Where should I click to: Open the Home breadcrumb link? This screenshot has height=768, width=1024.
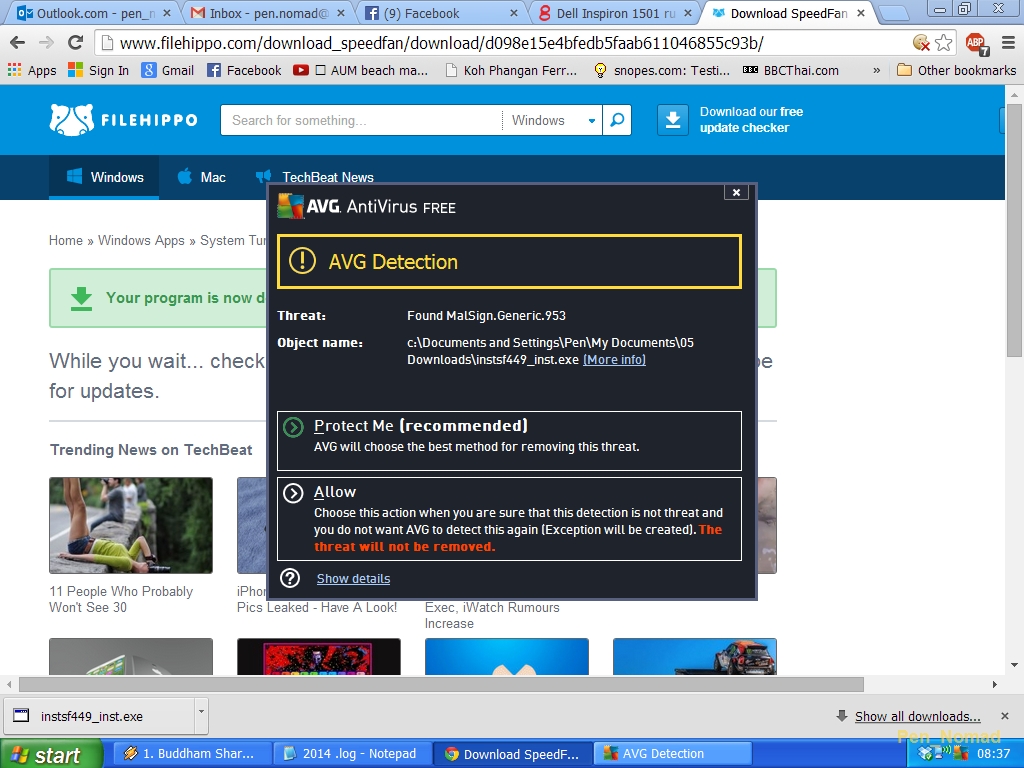point(66,240)
